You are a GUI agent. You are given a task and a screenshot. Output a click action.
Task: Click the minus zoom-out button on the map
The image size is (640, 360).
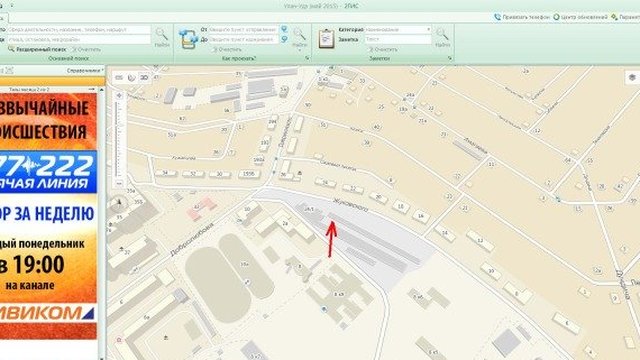[x=119, y=184]
